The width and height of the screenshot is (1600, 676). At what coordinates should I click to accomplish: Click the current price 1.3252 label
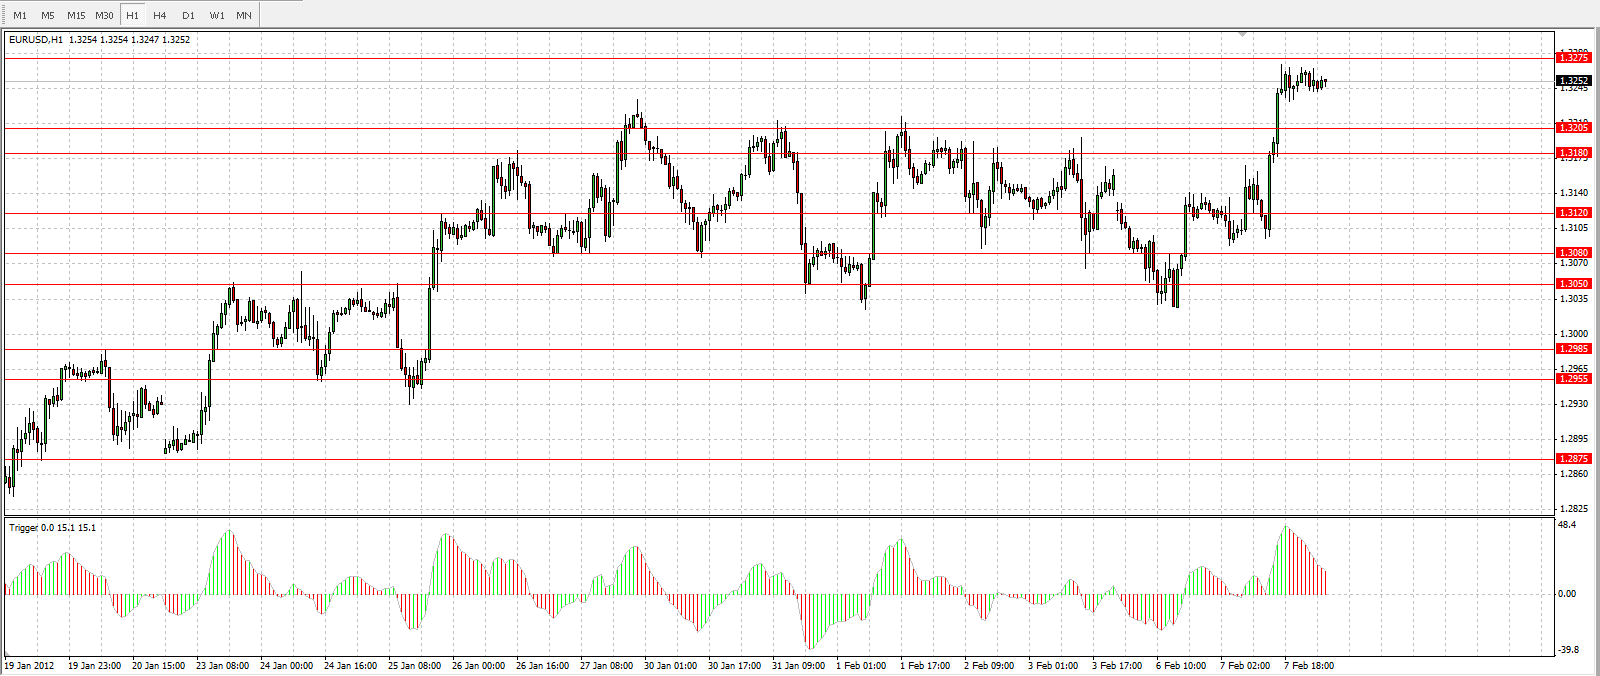(1574, 80)
